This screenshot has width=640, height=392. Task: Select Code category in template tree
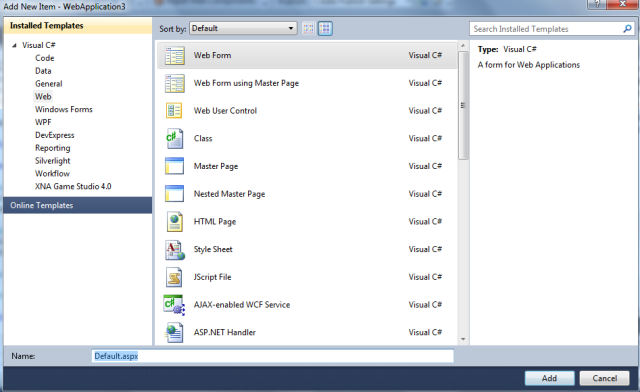[44, 58]
